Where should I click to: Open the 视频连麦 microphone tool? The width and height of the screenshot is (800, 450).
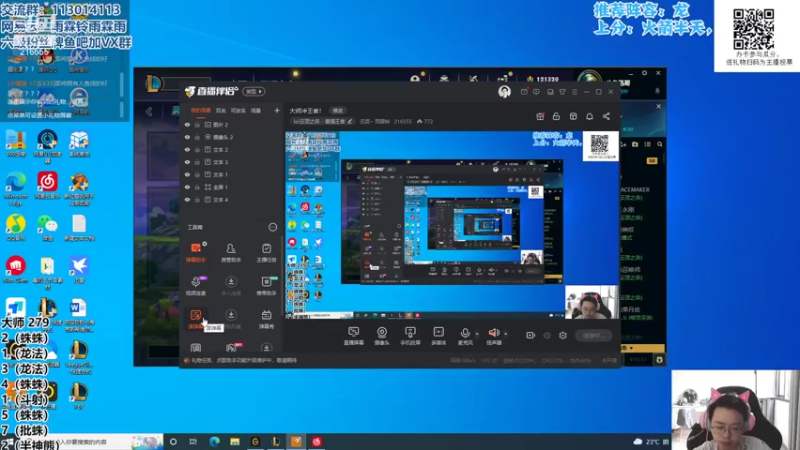195,285
